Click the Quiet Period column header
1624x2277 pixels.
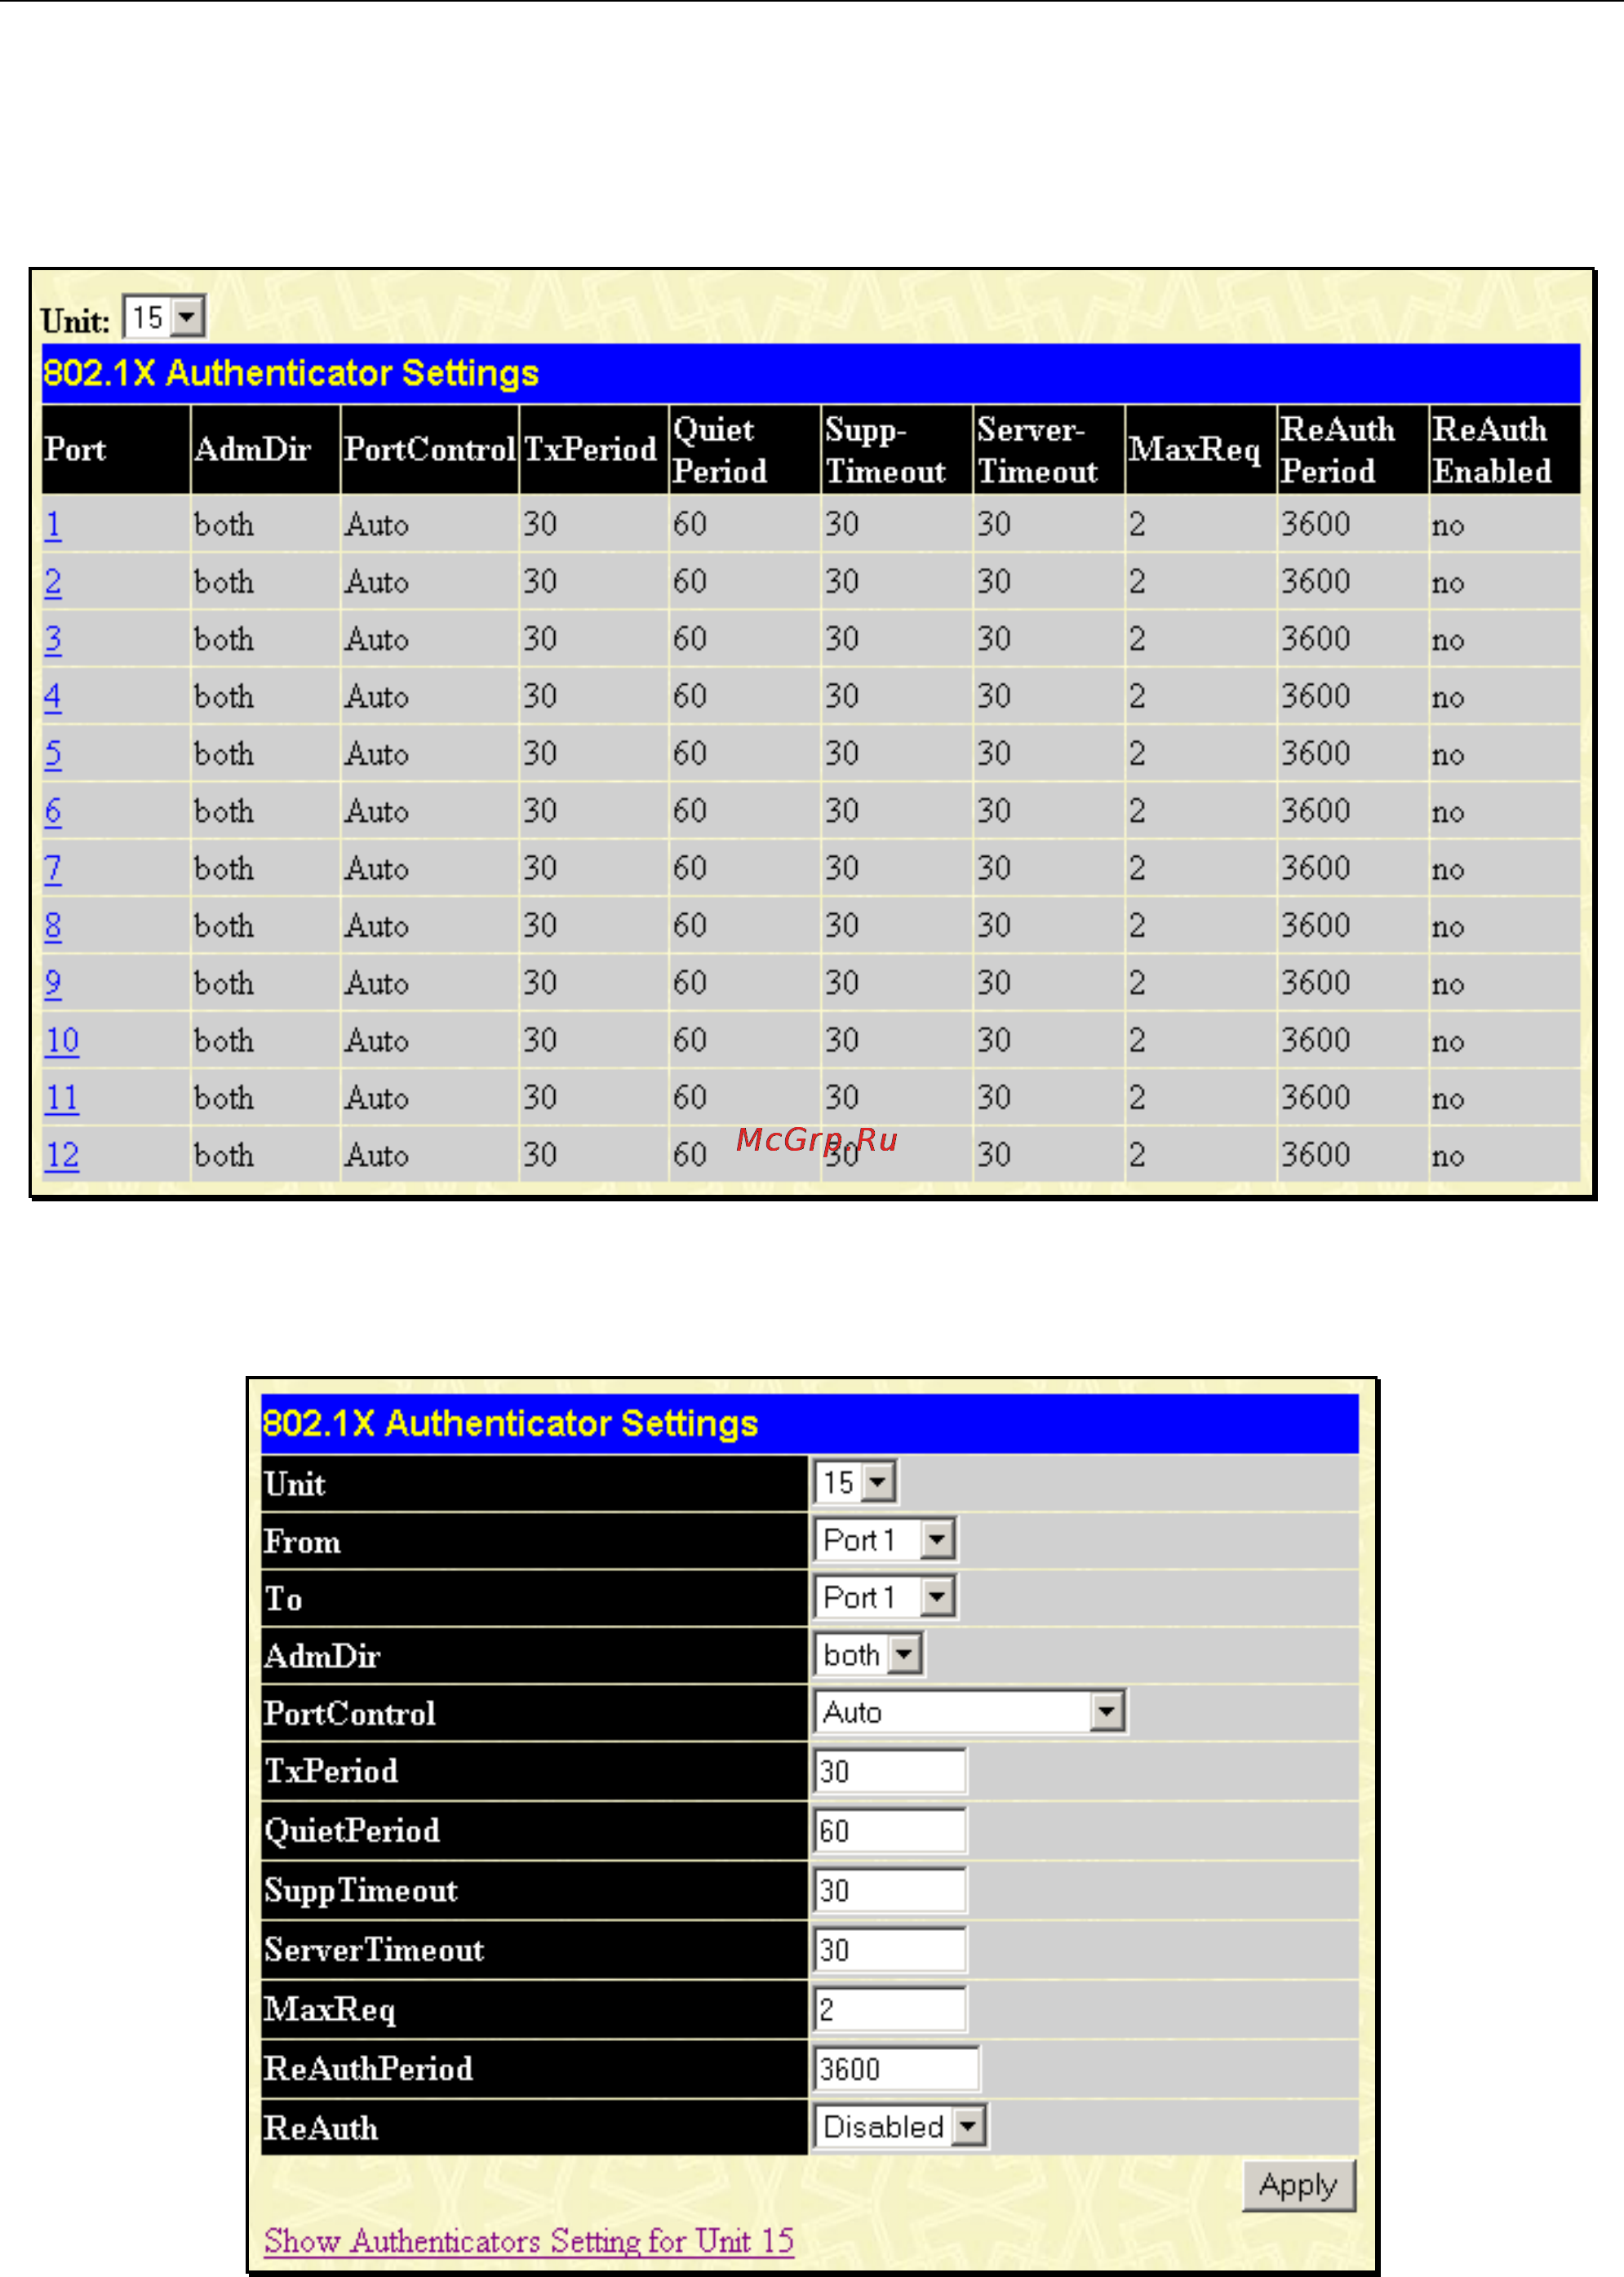(745, 449)
